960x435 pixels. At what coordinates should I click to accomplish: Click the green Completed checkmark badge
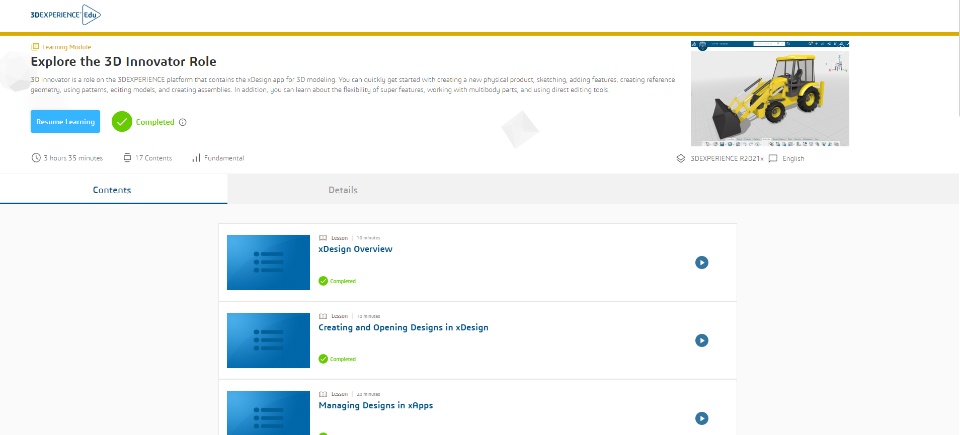click(122, 122)
